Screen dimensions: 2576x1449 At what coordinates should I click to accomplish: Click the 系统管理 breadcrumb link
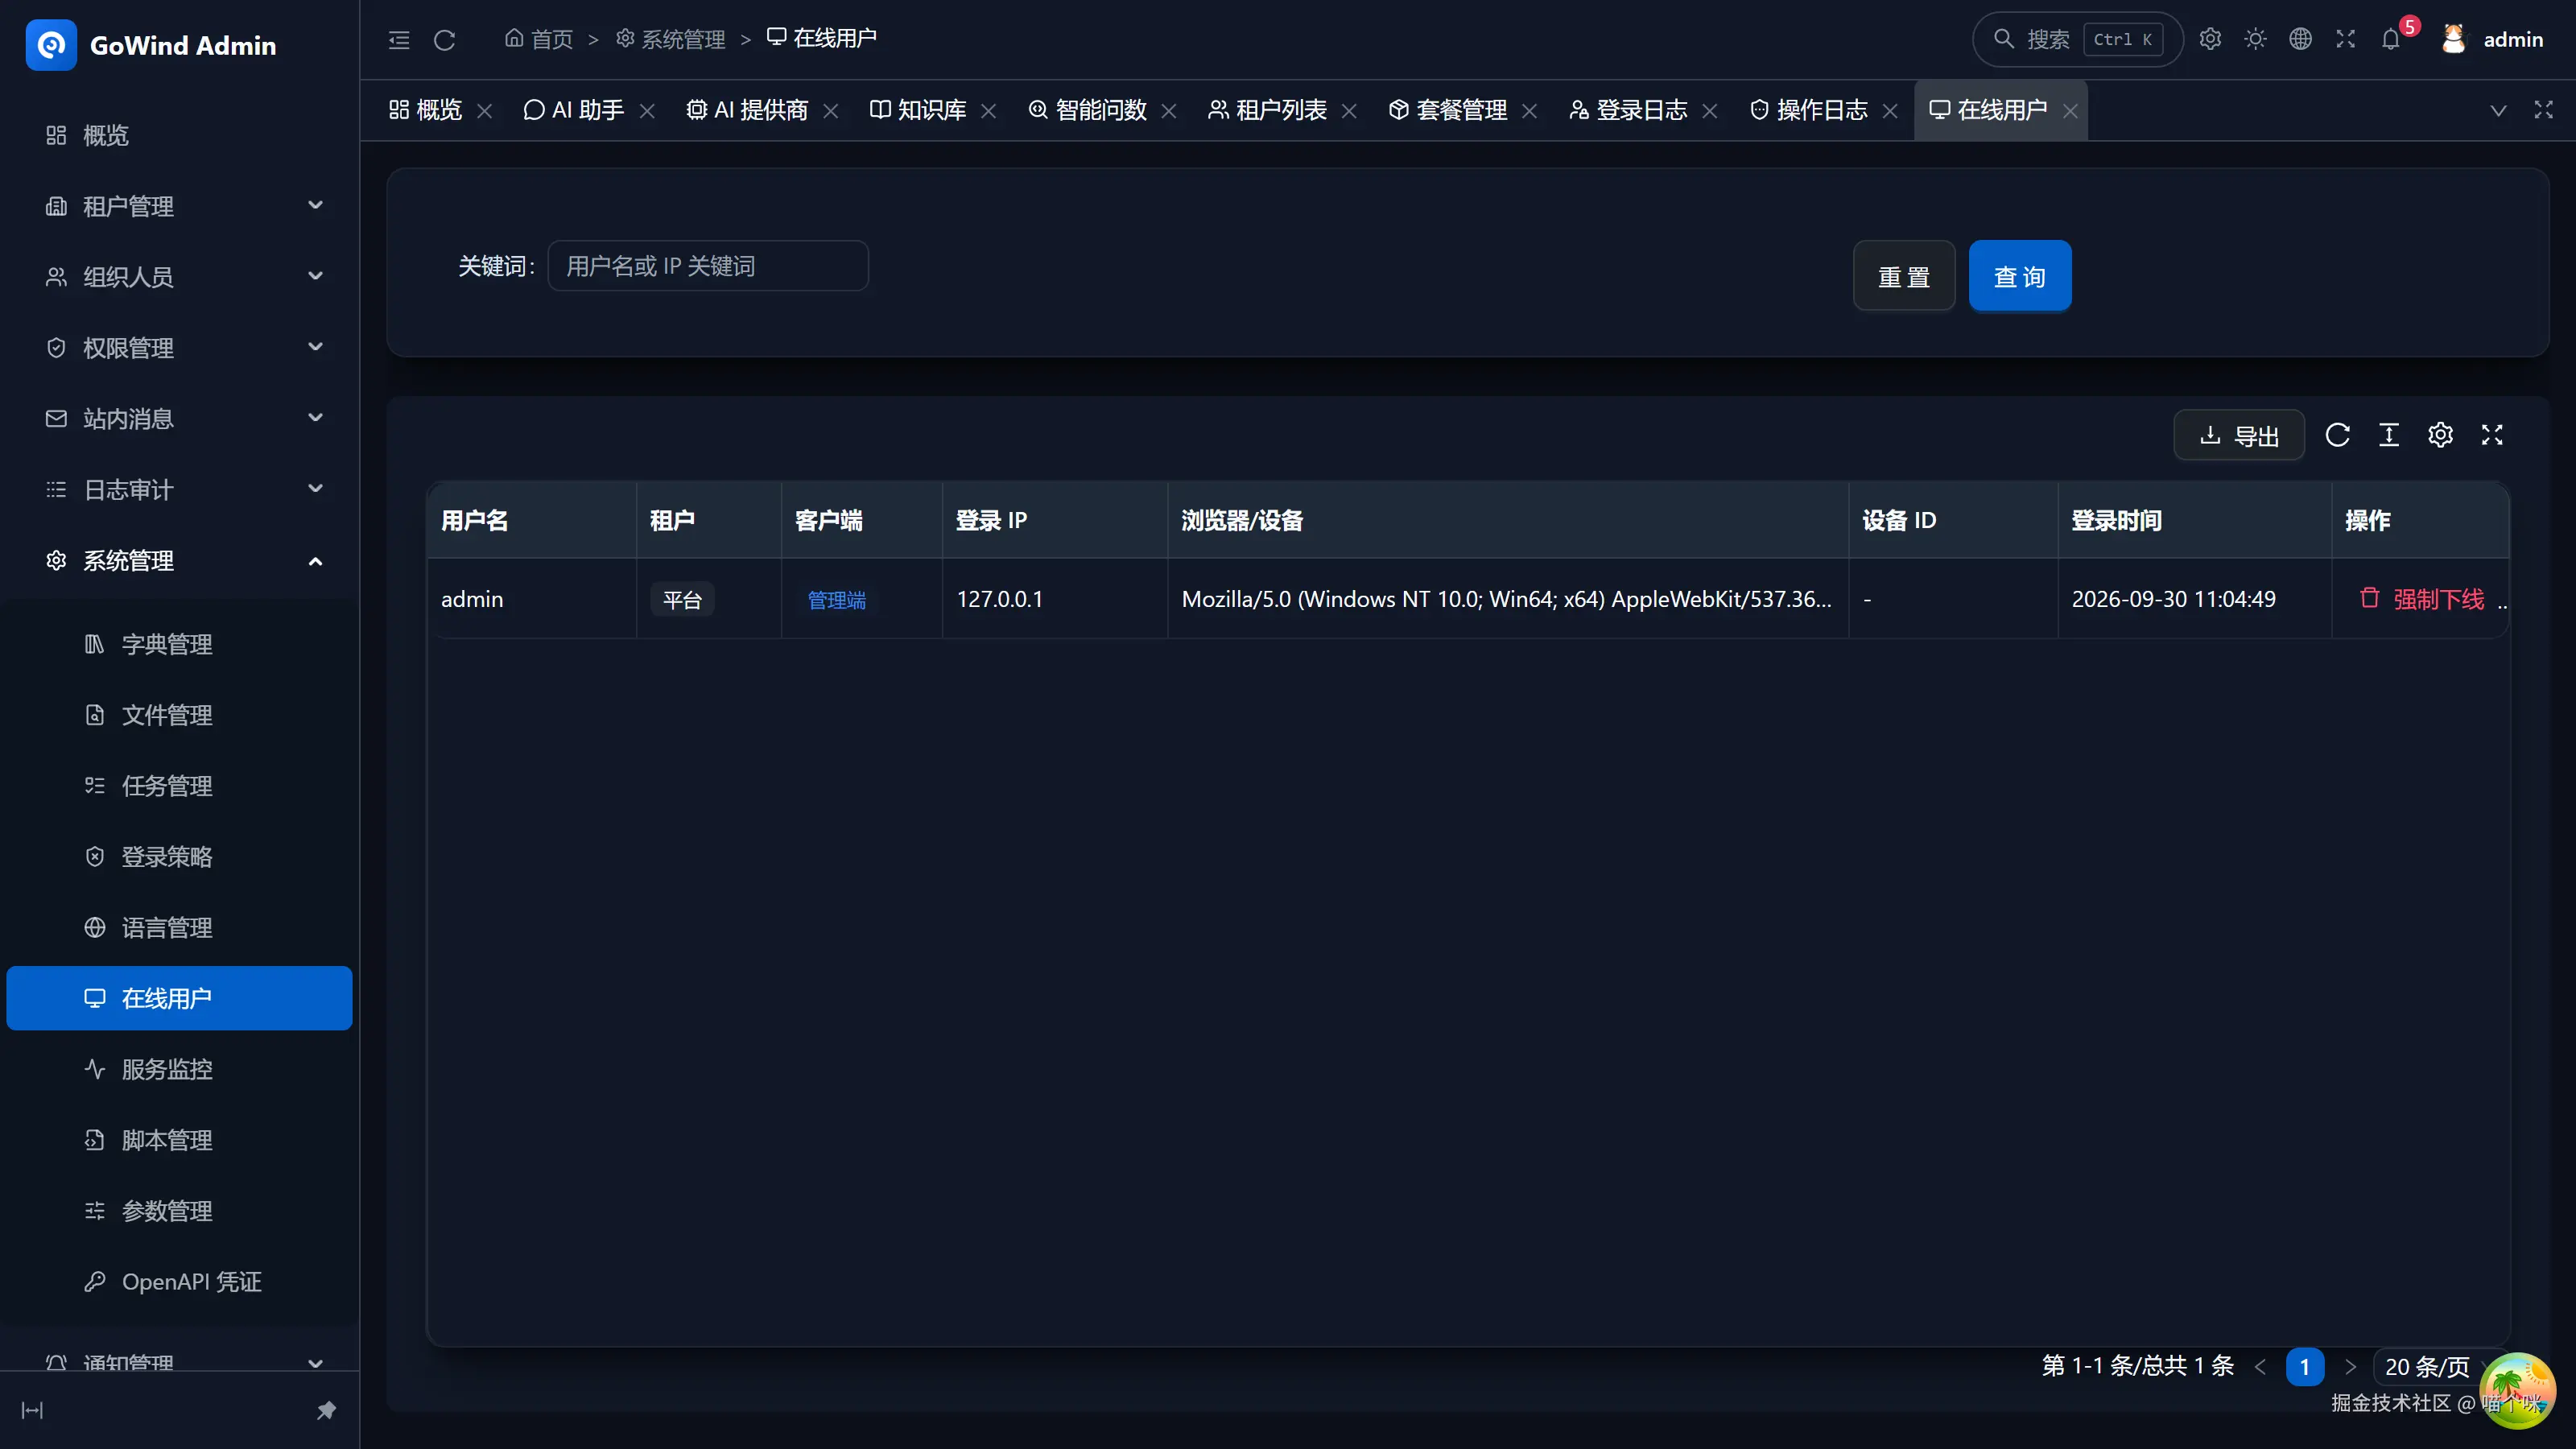pyautogui.click(x=670, y=39)
